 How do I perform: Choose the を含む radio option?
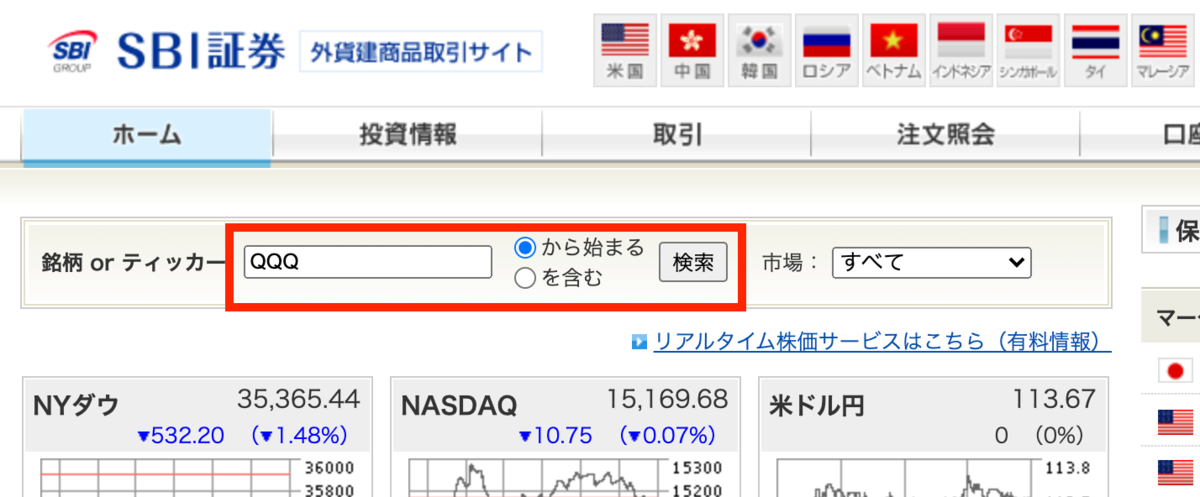pyautogui.click(x=525, y=279)
